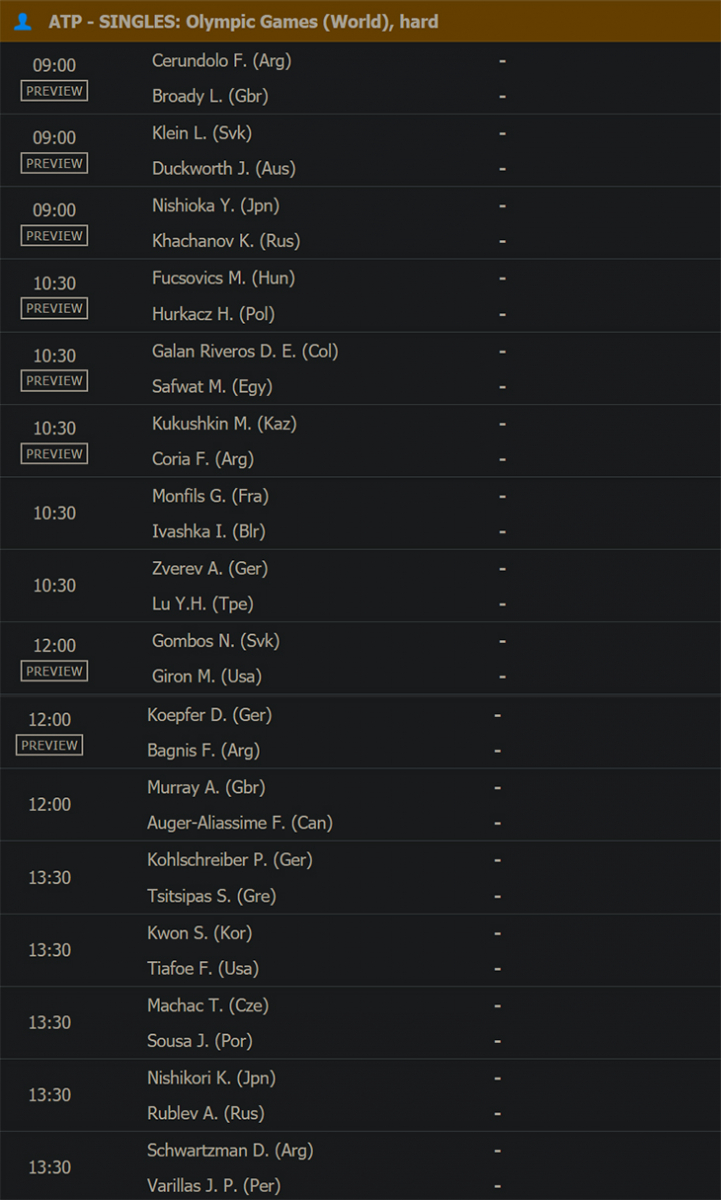This screenshot has height=1200, width=721.
Task: Select player Monfils G. (Fra)
Action: point(210,495)
